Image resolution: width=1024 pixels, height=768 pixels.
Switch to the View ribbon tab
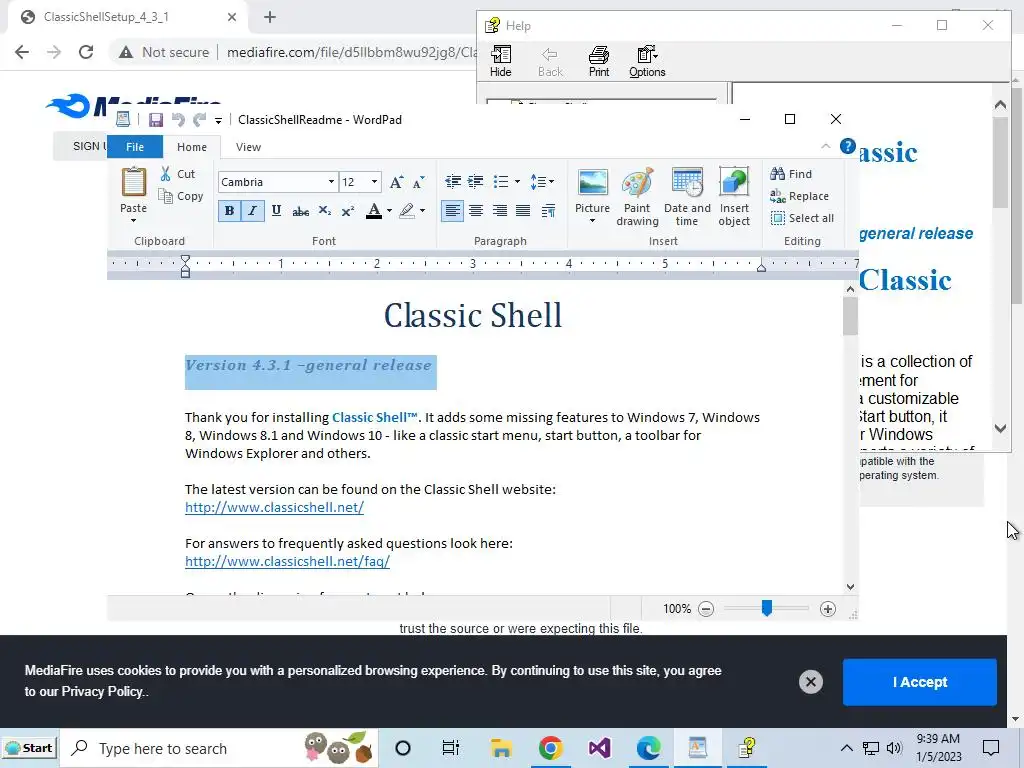(248, 147)
